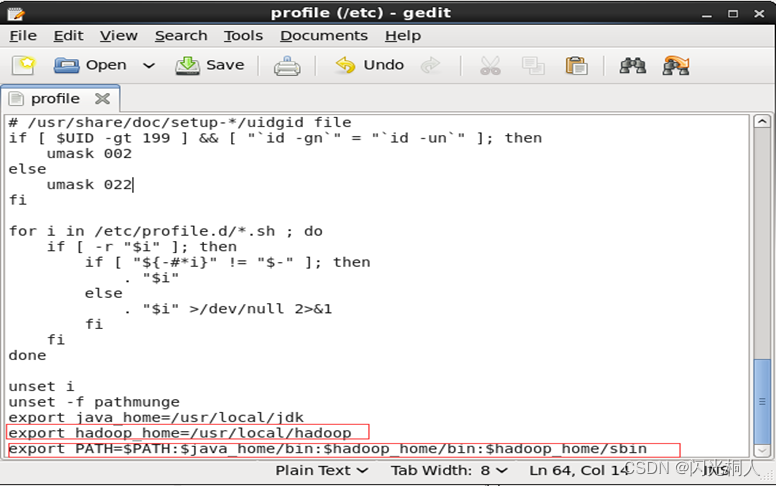
Task: Click the 'unset i' line
Action: 41,386
